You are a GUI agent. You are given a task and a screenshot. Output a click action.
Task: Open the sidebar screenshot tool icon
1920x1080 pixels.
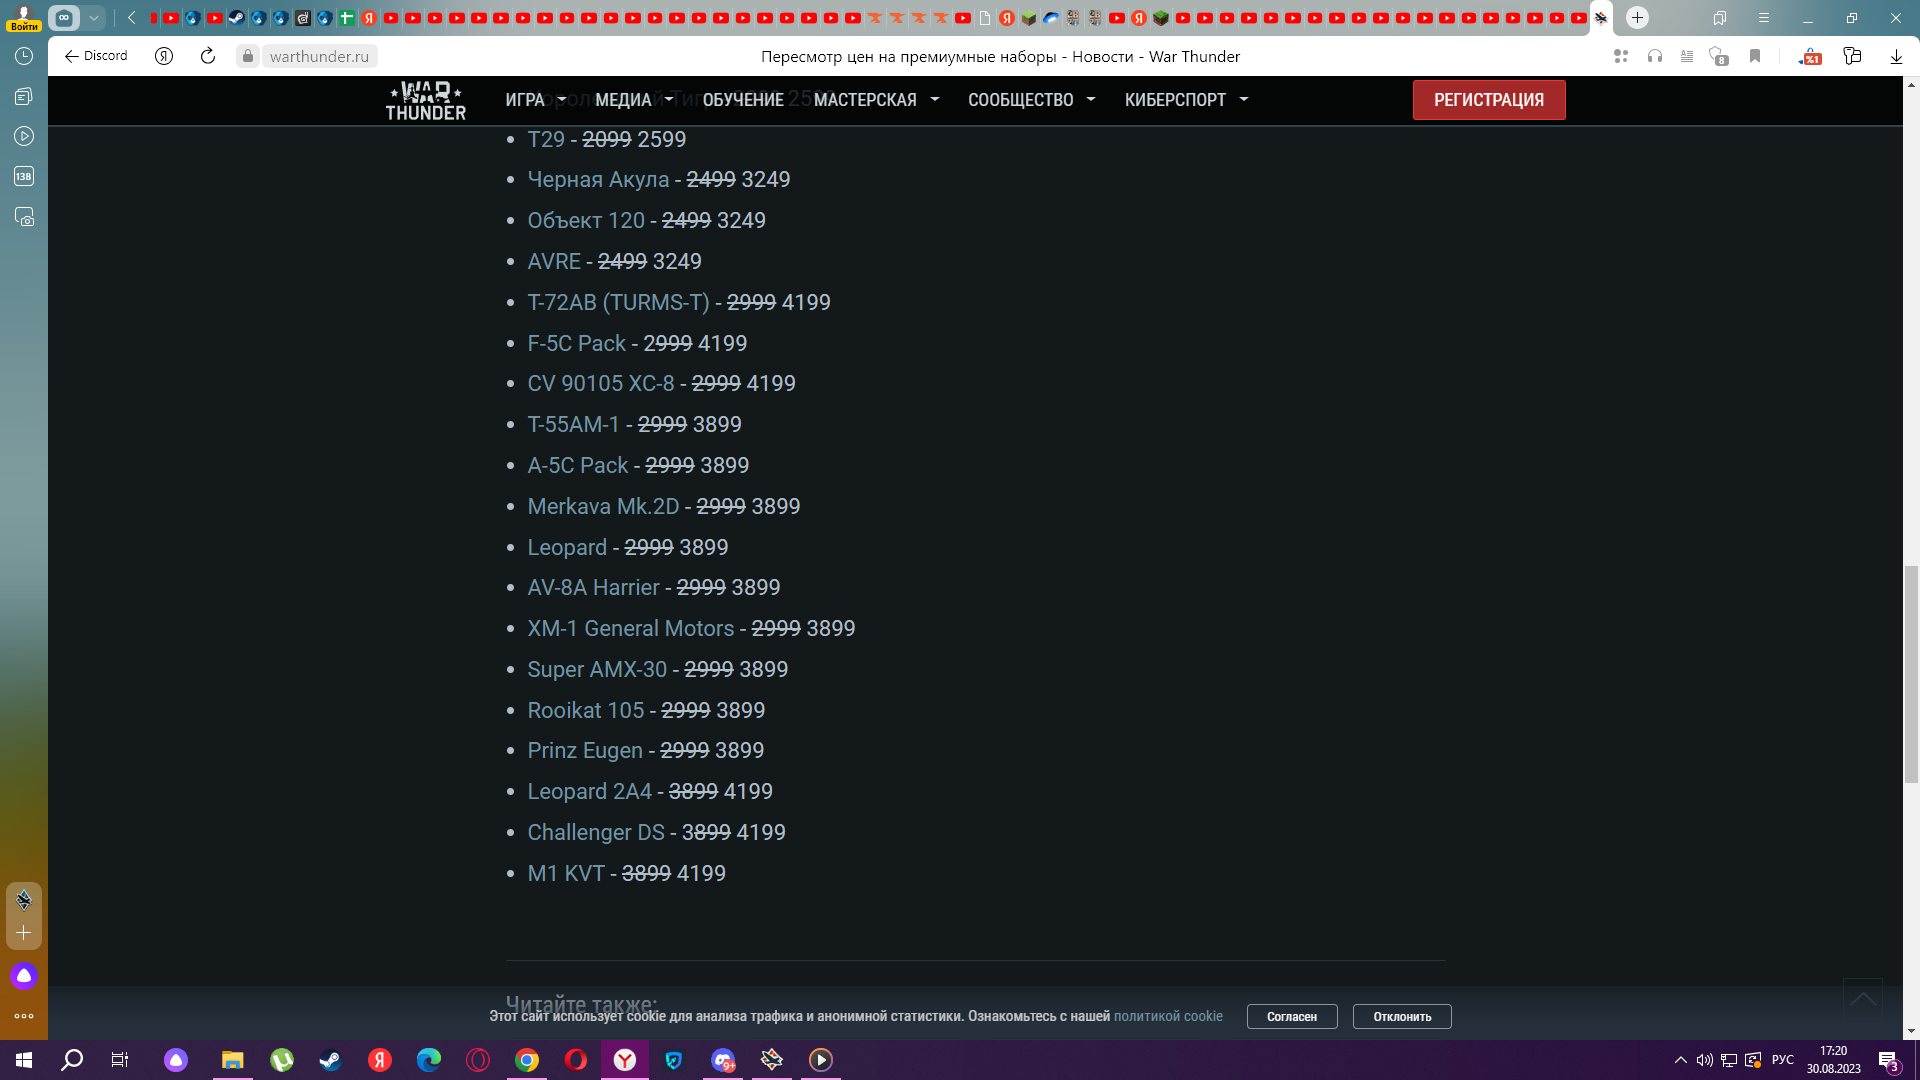pos(24,217)
